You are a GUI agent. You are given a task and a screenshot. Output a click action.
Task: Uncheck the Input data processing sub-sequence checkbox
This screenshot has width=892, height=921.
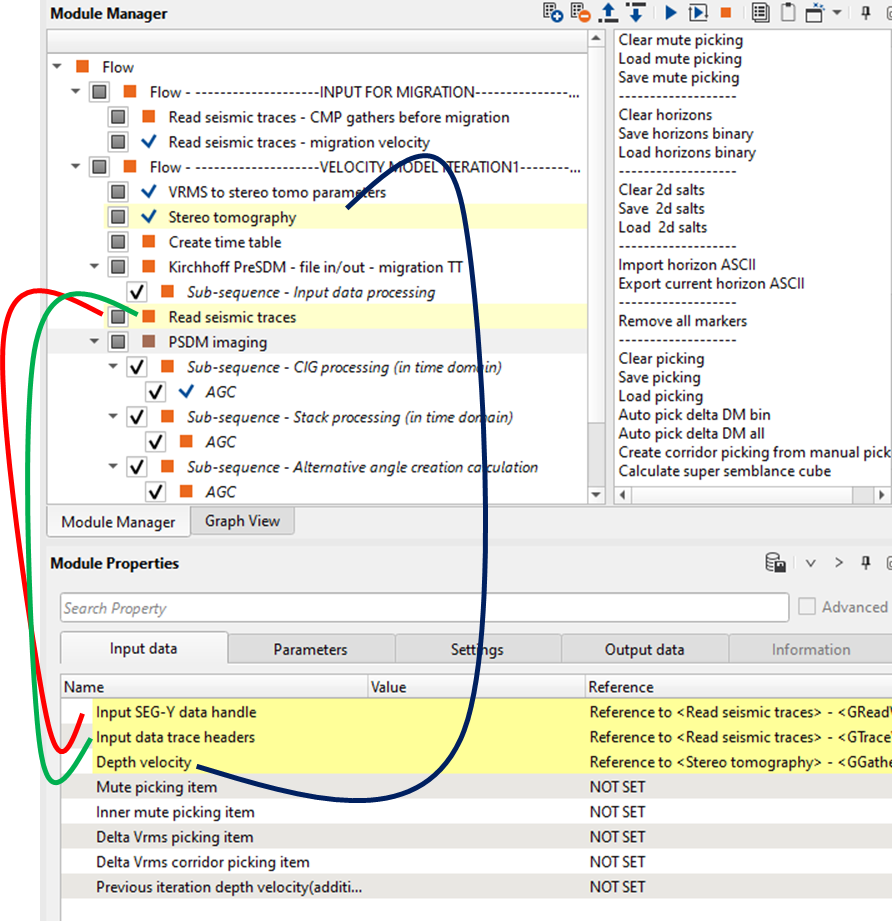pyautogui.click(x=137, y=292)
